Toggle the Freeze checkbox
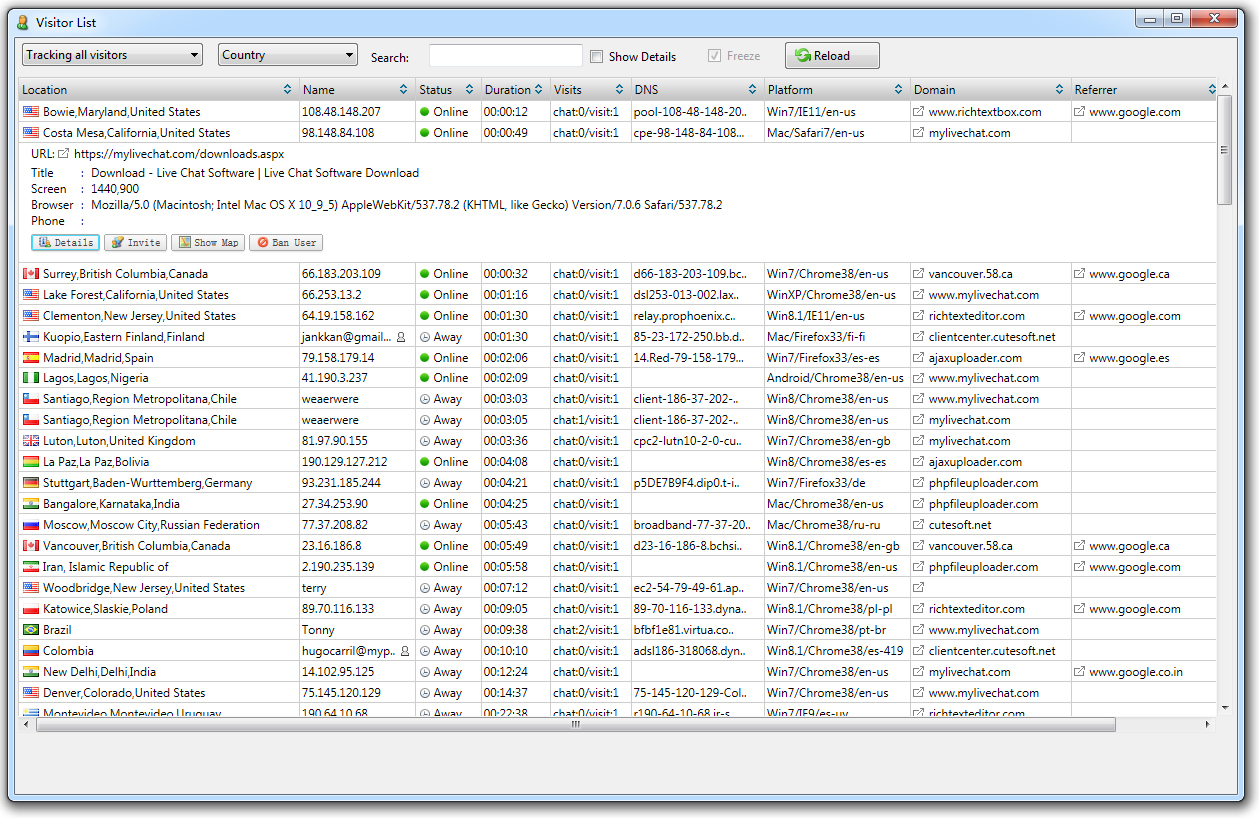Screen dimensions: 1259x818 [x=714, y=56]
